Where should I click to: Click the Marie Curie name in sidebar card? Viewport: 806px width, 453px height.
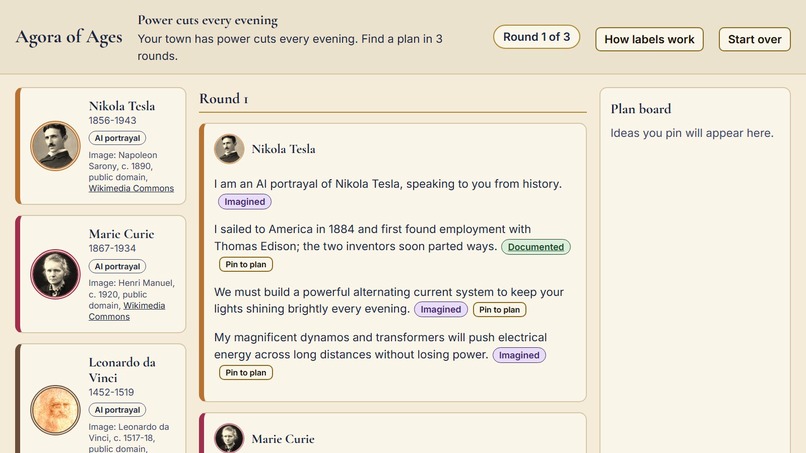click(x=121, y=234)
